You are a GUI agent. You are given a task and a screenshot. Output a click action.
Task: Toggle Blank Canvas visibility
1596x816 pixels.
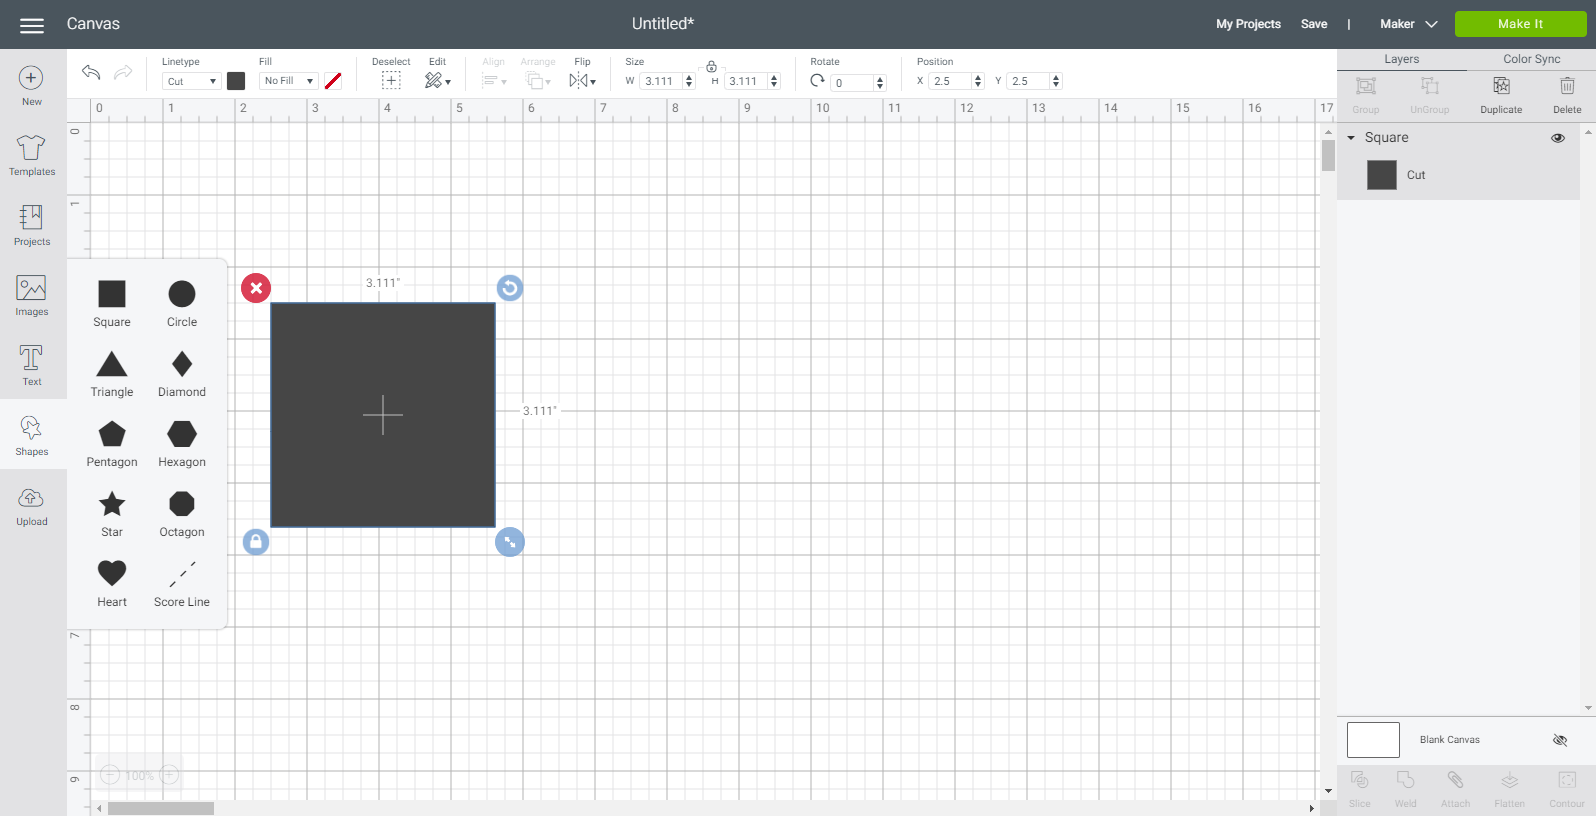1559,740
